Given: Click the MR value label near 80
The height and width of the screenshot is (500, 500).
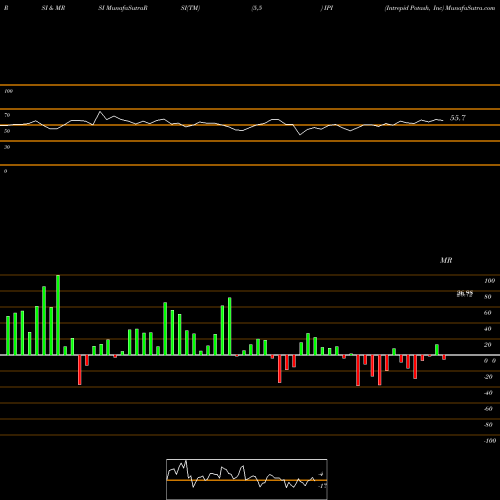Looking at the screenshot, I should click(465, 294).
